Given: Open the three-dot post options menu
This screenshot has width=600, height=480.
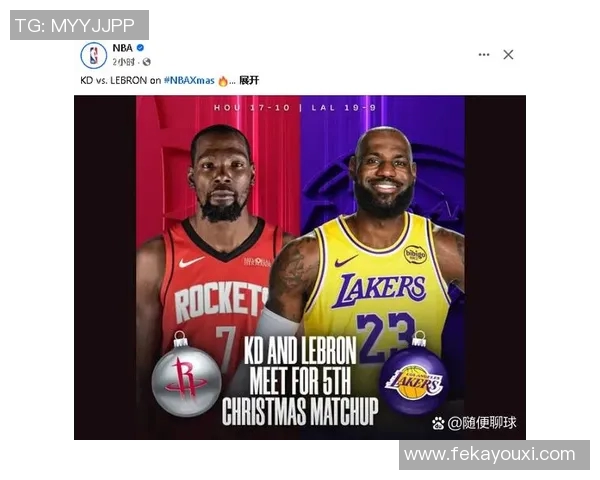Looking at the screenshot, I should pyautogui.click(x=484, y=55).
